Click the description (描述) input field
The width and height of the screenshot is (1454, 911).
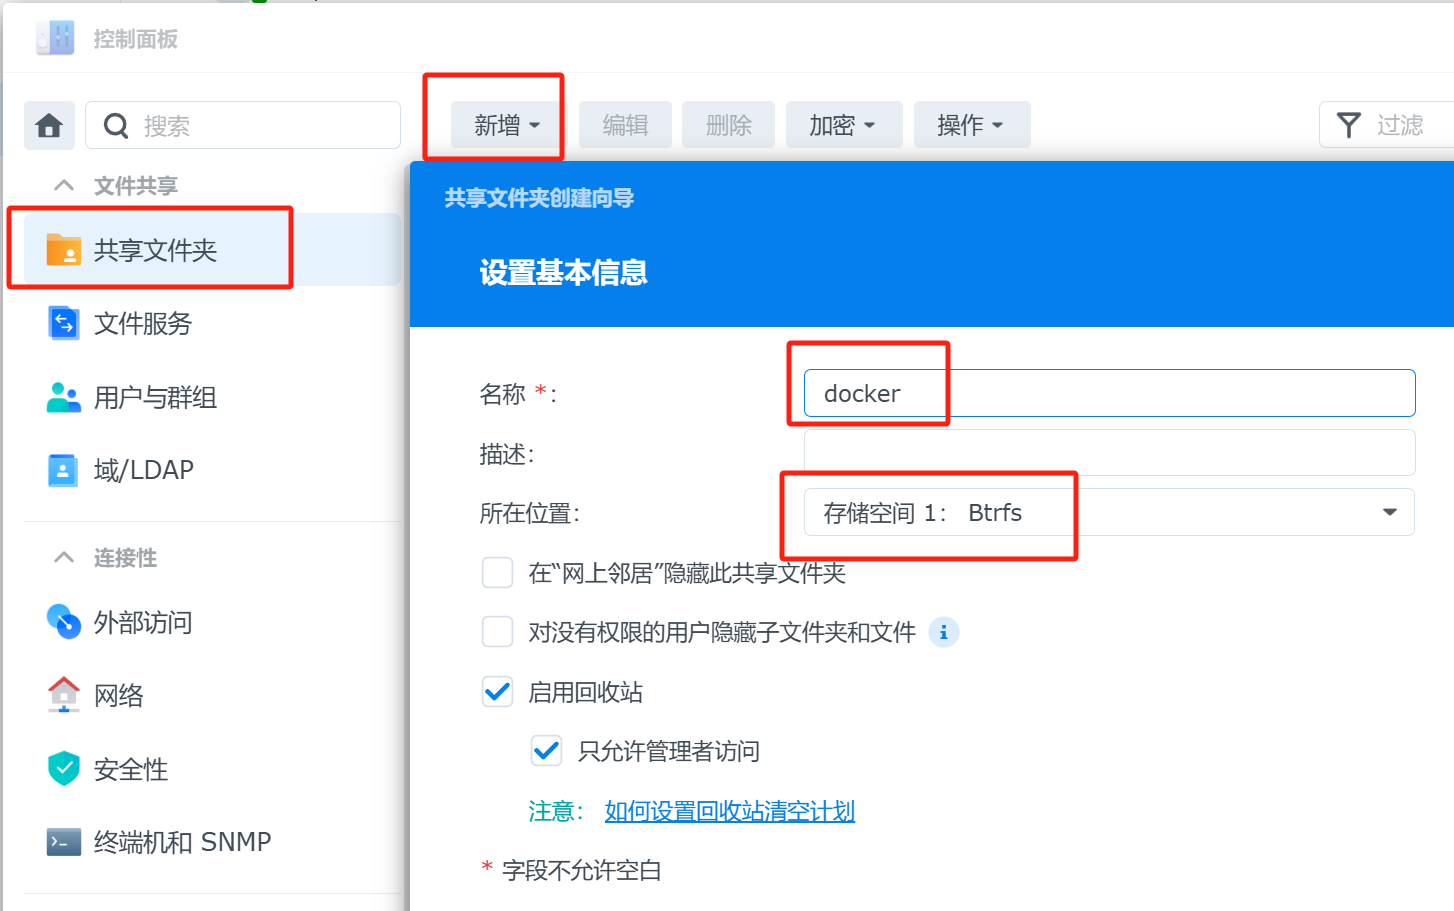pyautogui.click(x=1108, y=453)
